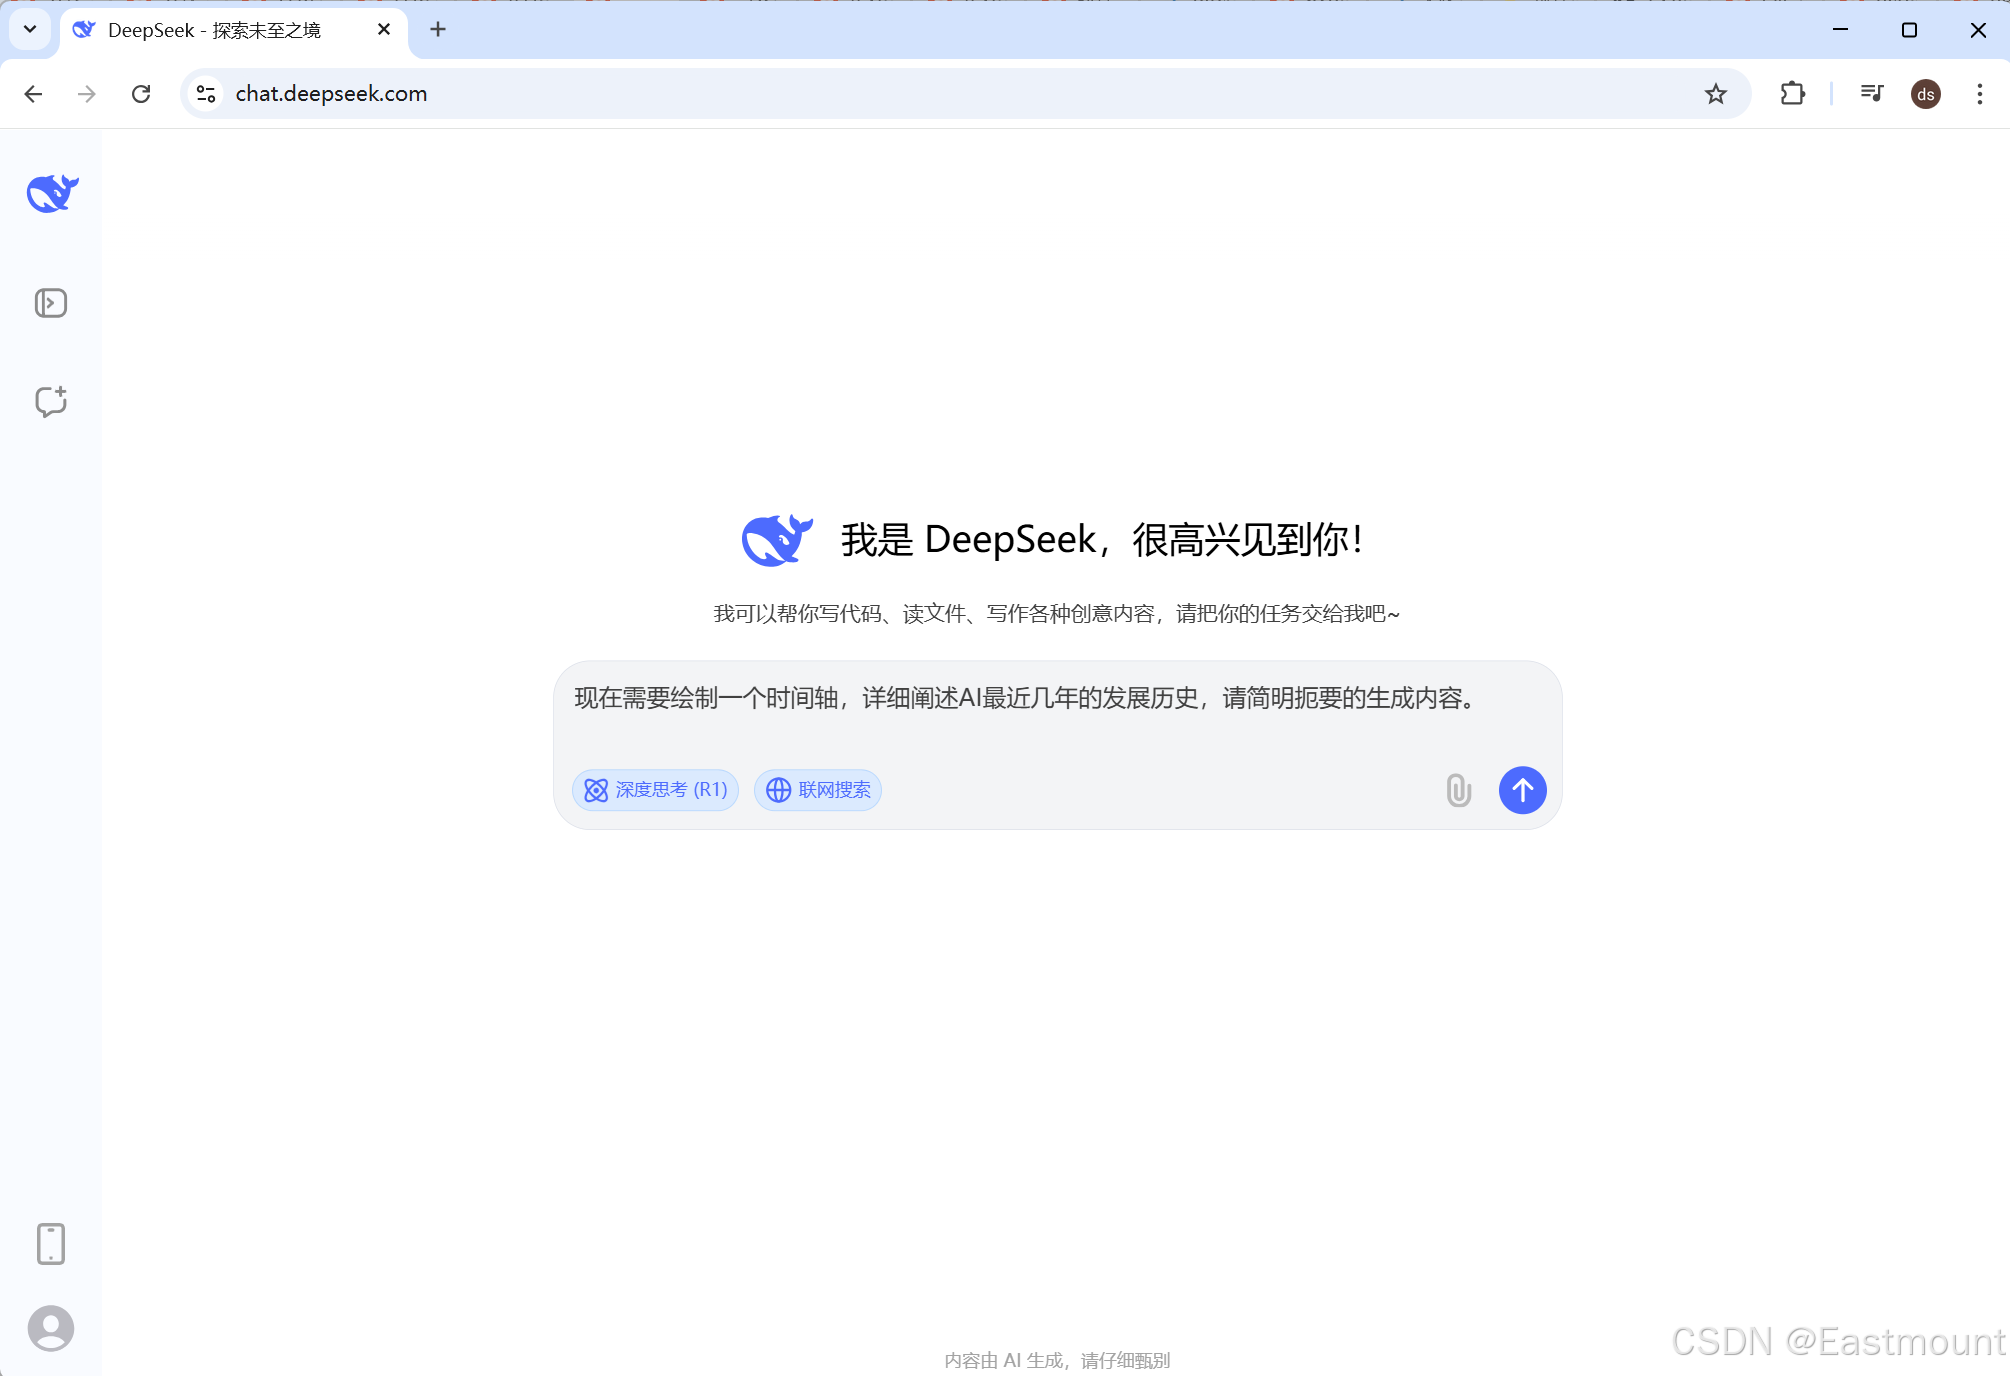2010x1376 pixels.
Task: Bookmark this page with the star icon
Action: pos(1716,94)
